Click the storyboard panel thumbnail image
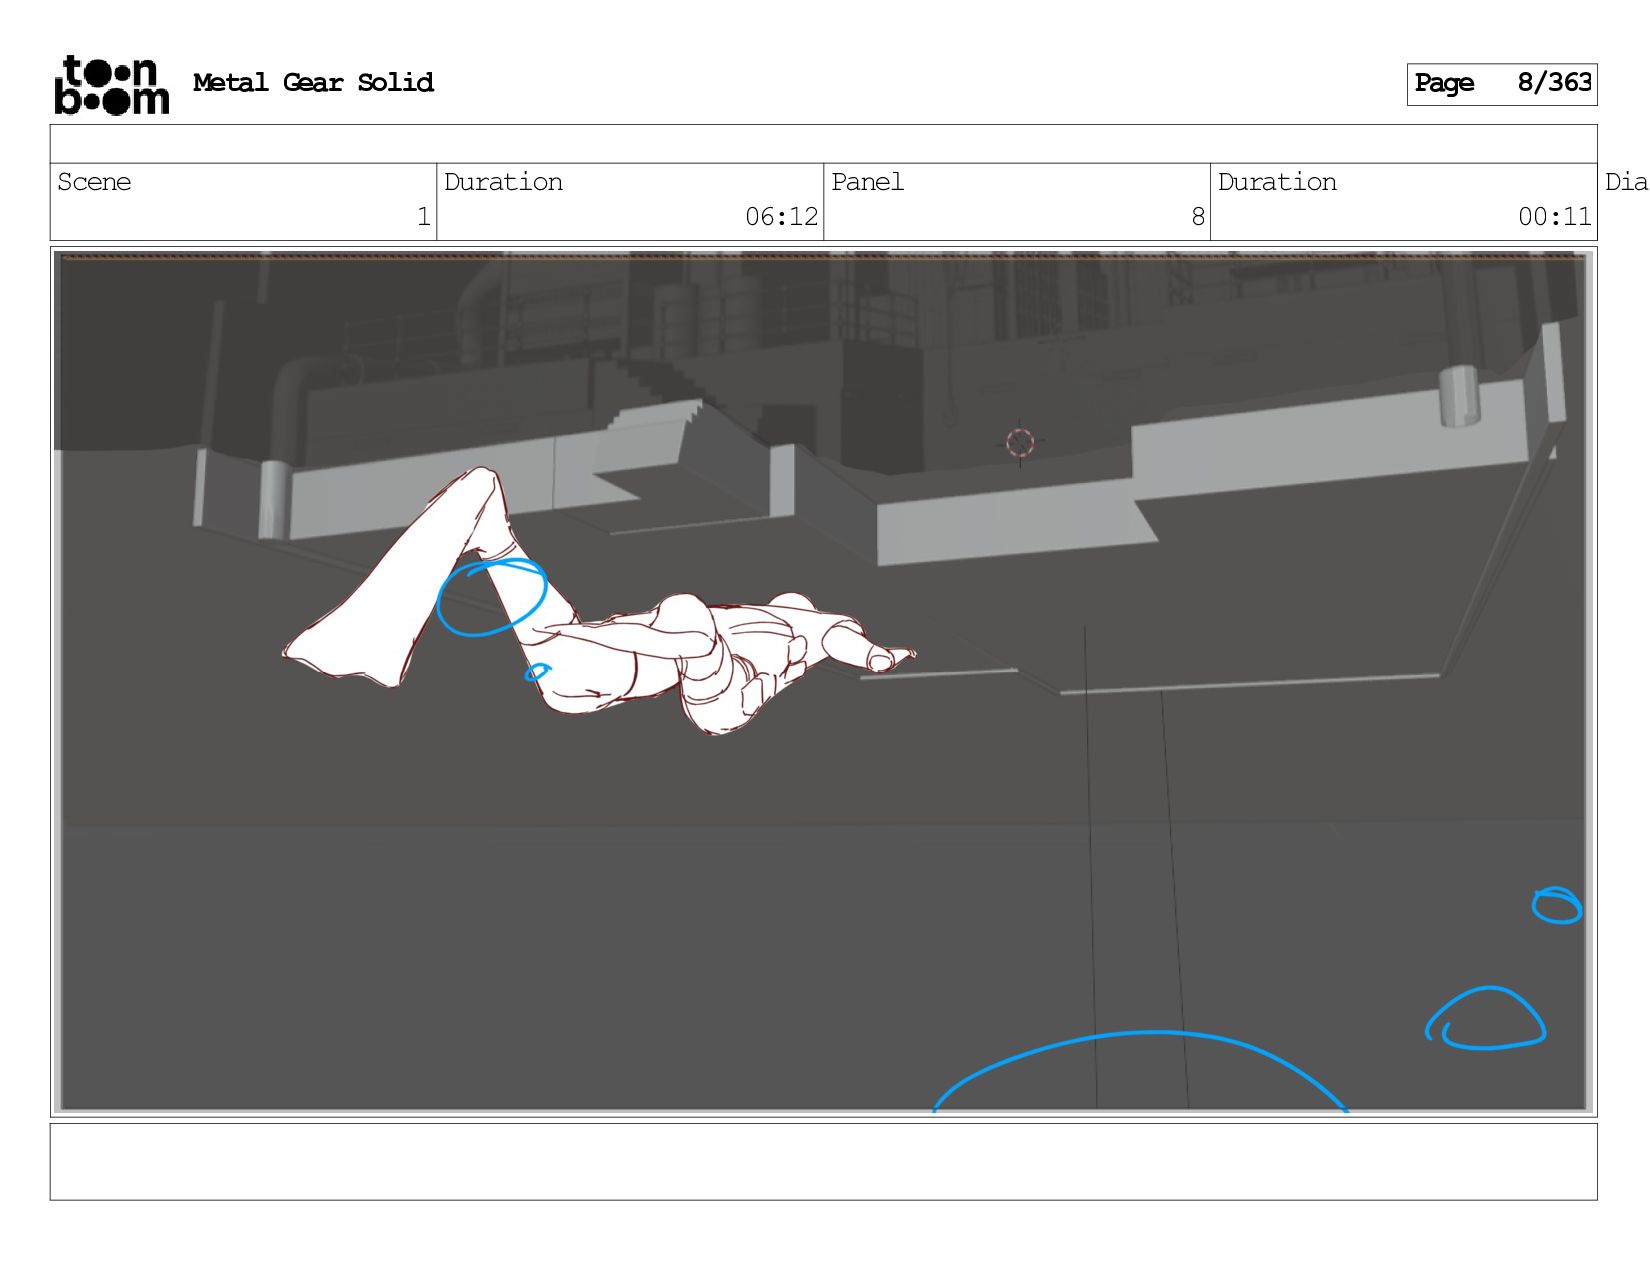Viewport: 1650px width, 1275px height. click(x=823, y=682)
